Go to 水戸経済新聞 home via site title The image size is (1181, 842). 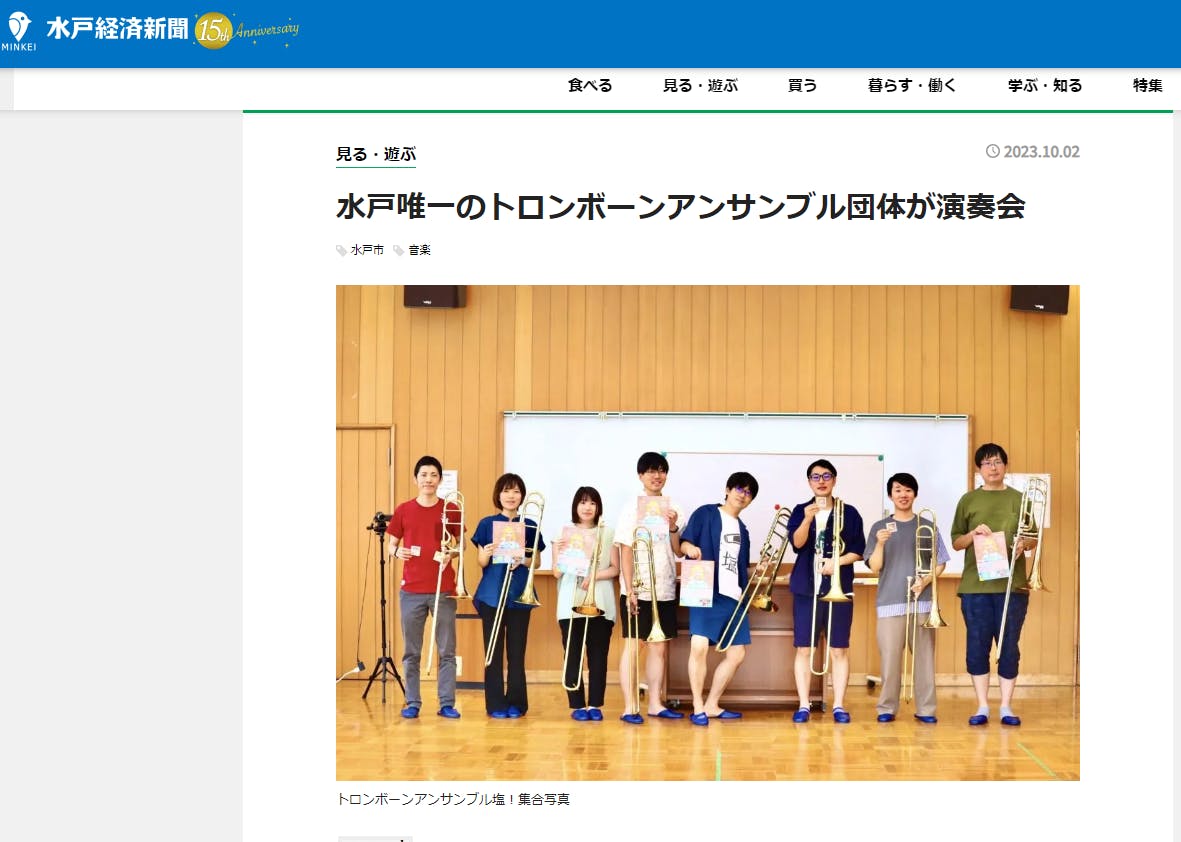[x=117, y=30]
